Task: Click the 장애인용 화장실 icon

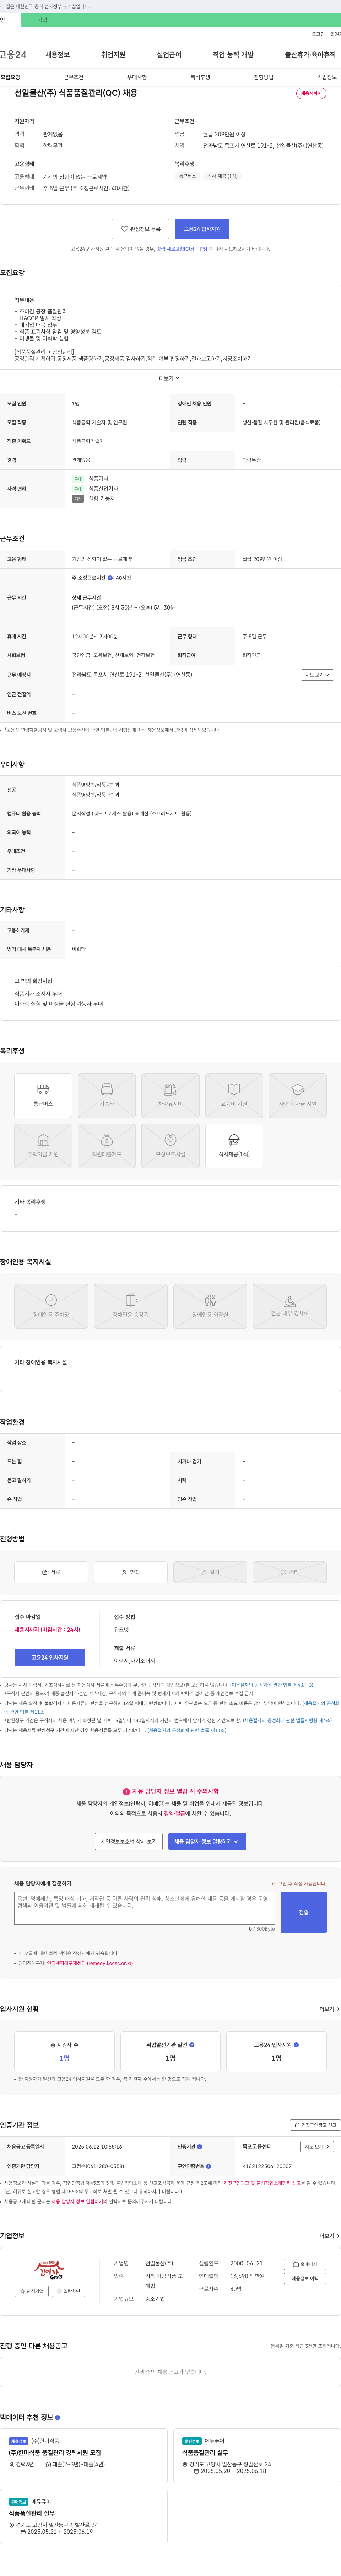Action: pos(210,1306)
